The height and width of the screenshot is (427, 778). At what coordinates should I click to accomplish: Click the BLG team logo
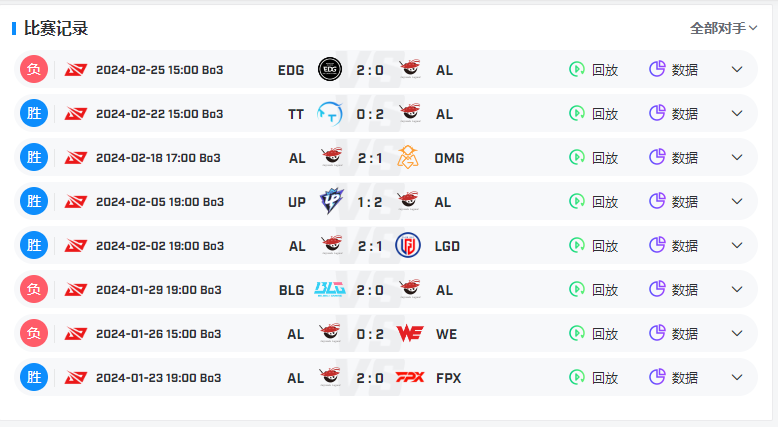pyautogui.click(x=330, y=289)
